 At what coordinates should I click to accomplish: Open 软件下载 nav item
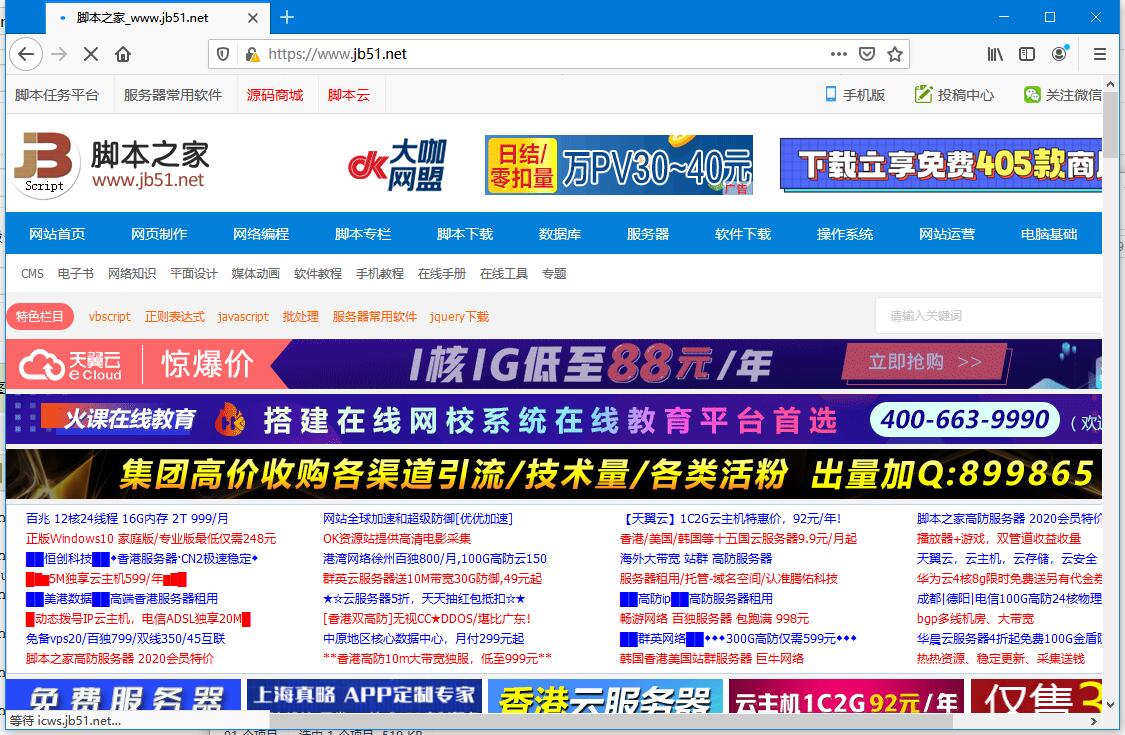point(743,234)
